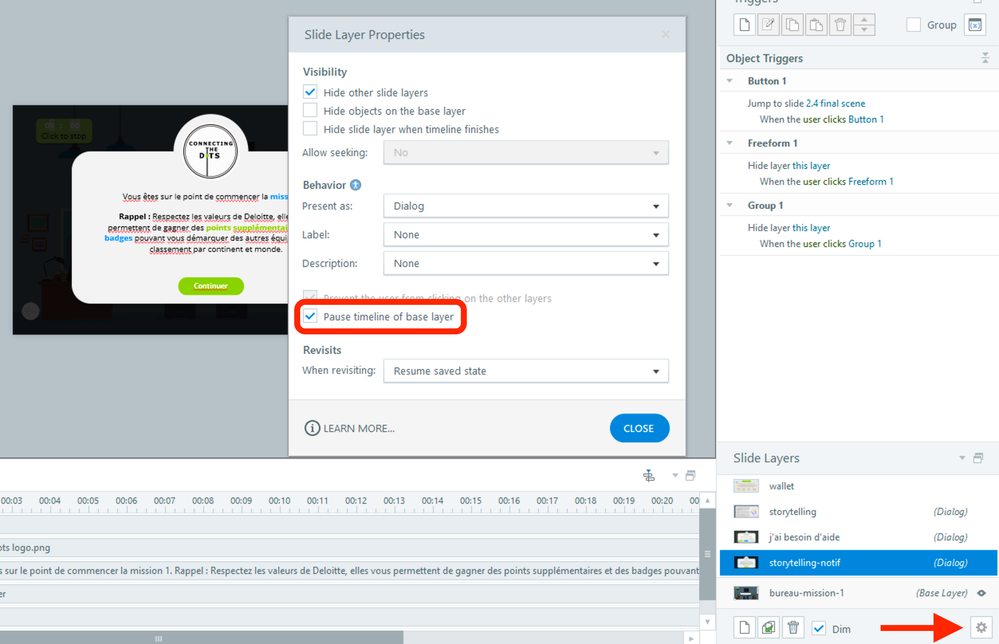999x644 pixels.
Task: Add a new slide layer
Action: [744, 628]
